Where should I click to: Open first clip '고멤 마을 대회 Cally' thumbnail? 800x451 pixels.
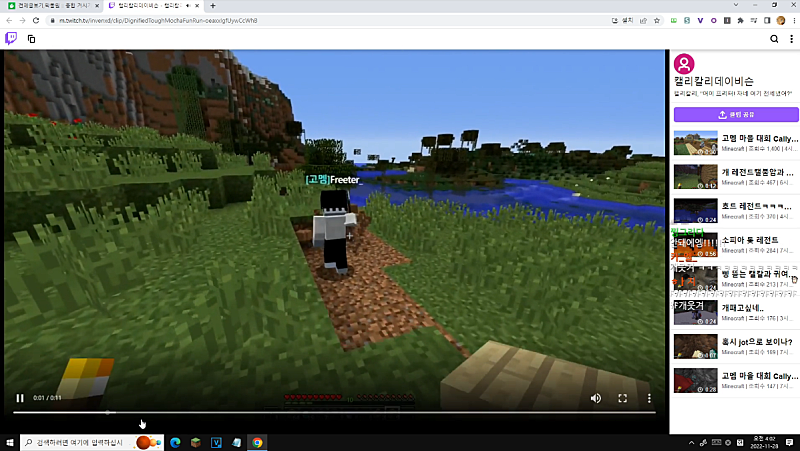[695, 143]
